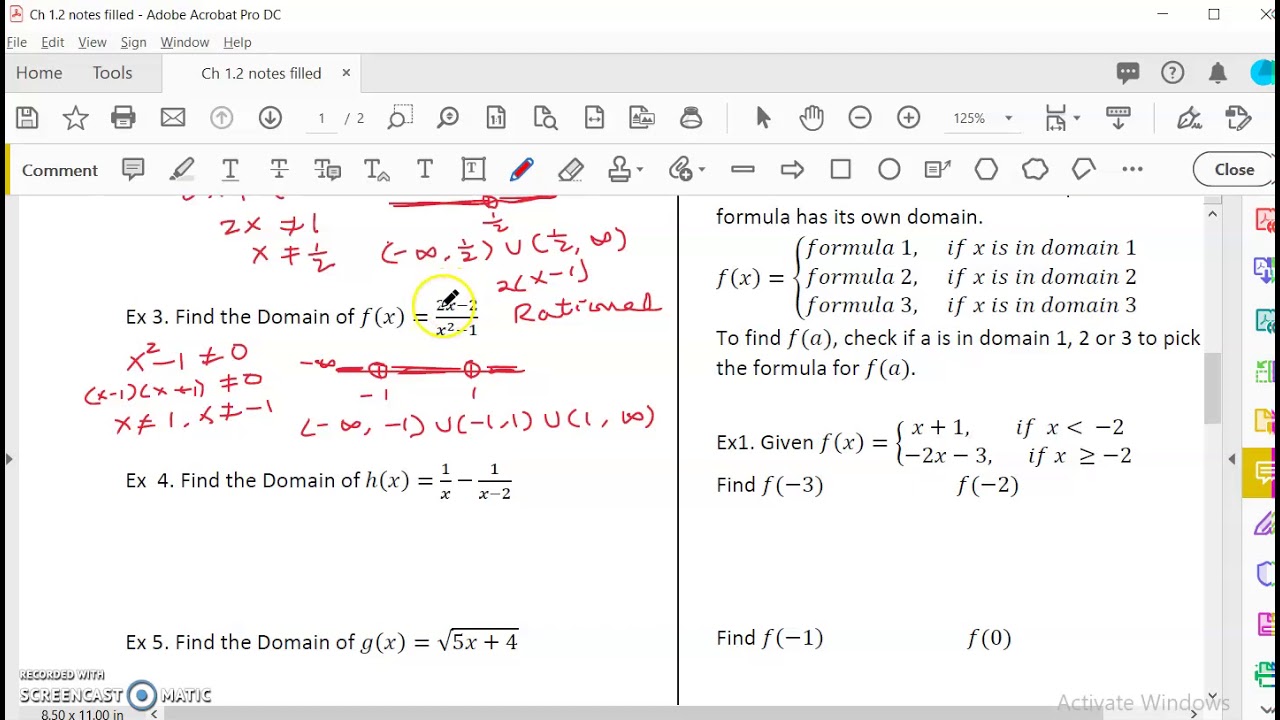Viewport: 1280px width, 720px height.
Task: Switch to the Tools tab
Action: click(112, 73)
